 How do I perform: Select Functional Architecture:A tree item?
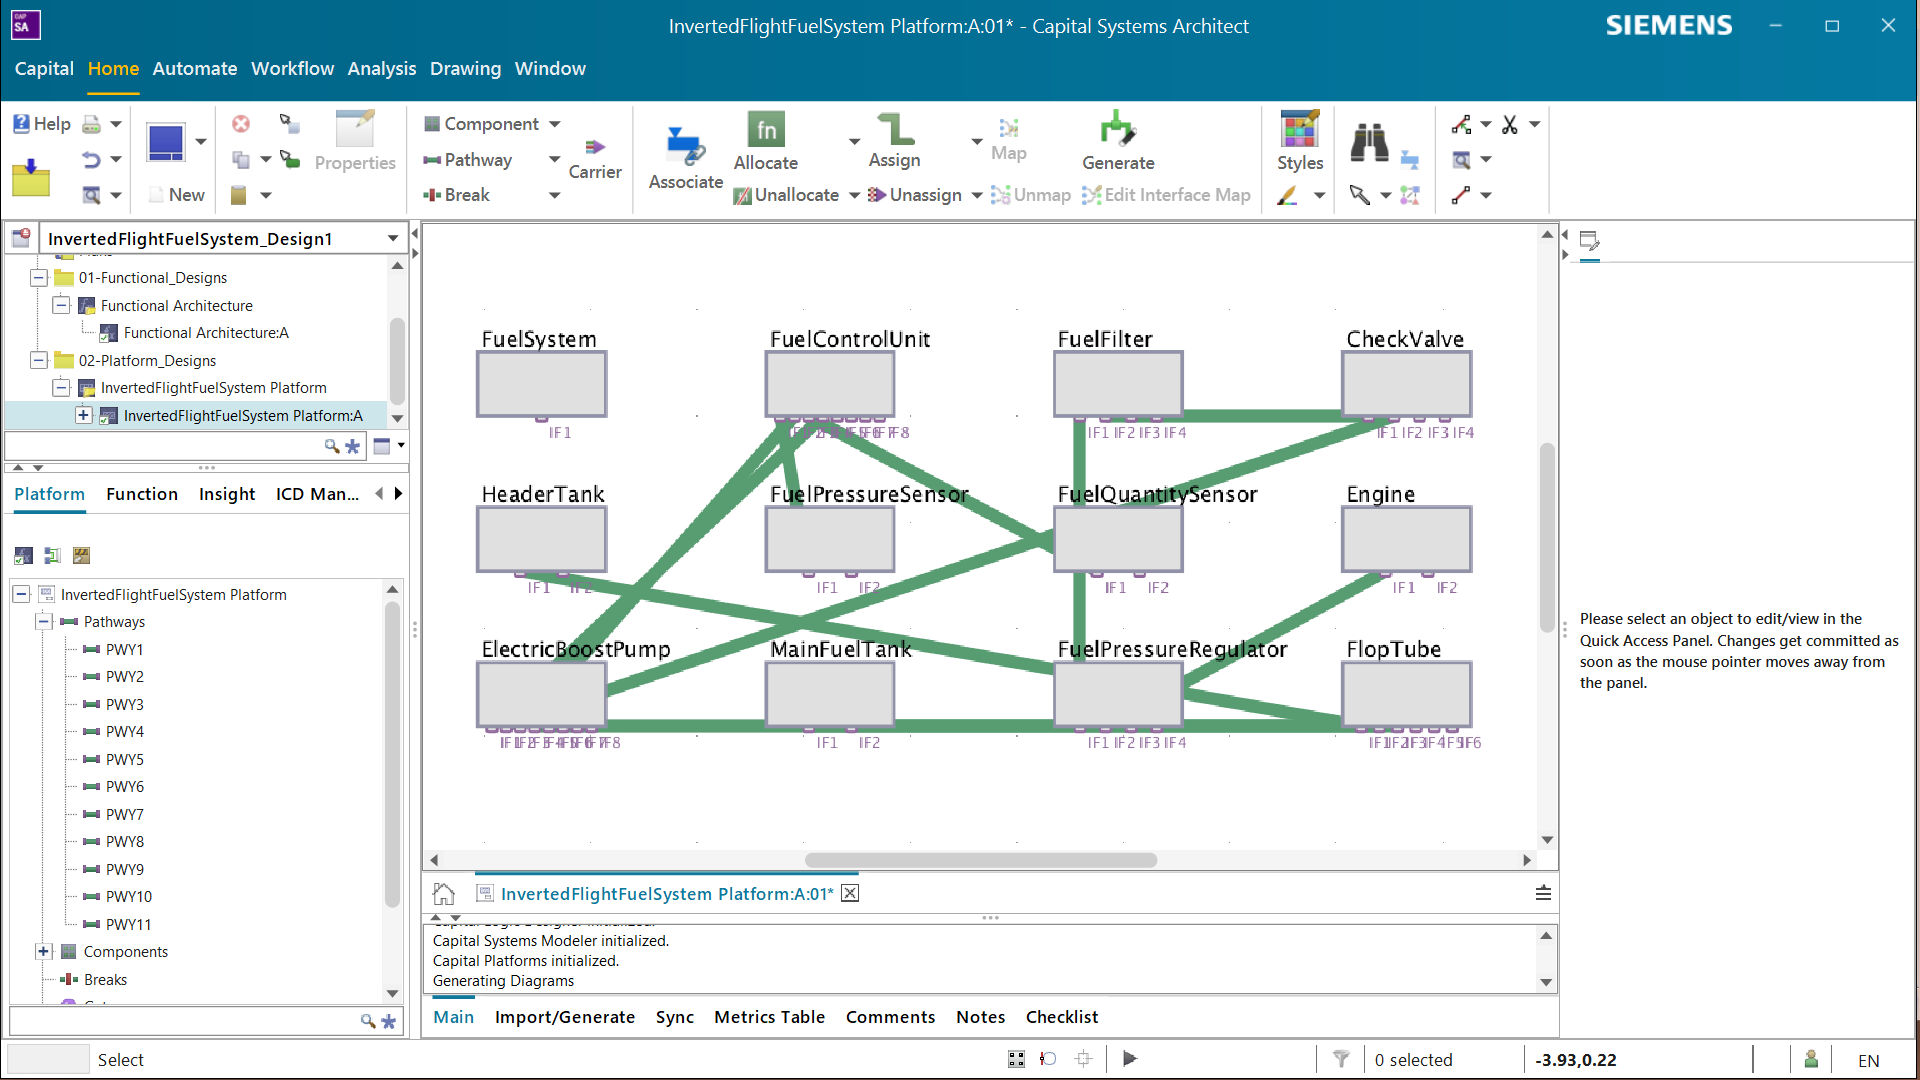(x=206, y=333)
